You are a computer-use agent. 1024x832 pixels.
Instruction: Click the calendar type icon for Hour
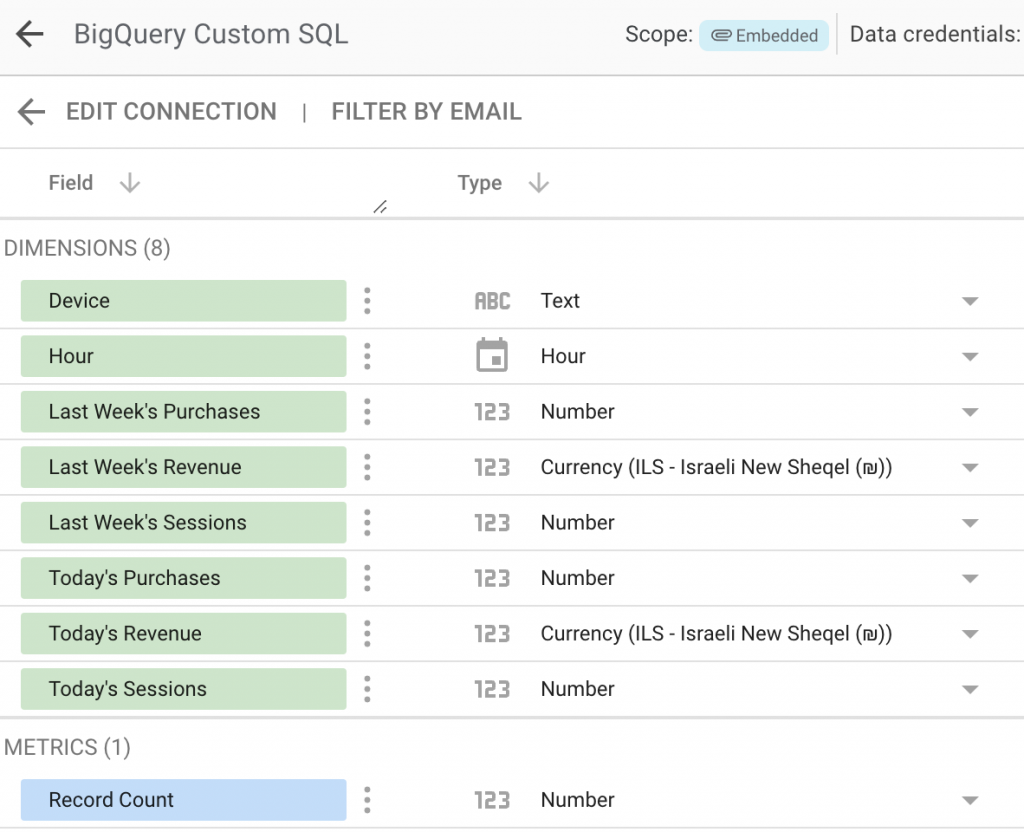point(492,355)
